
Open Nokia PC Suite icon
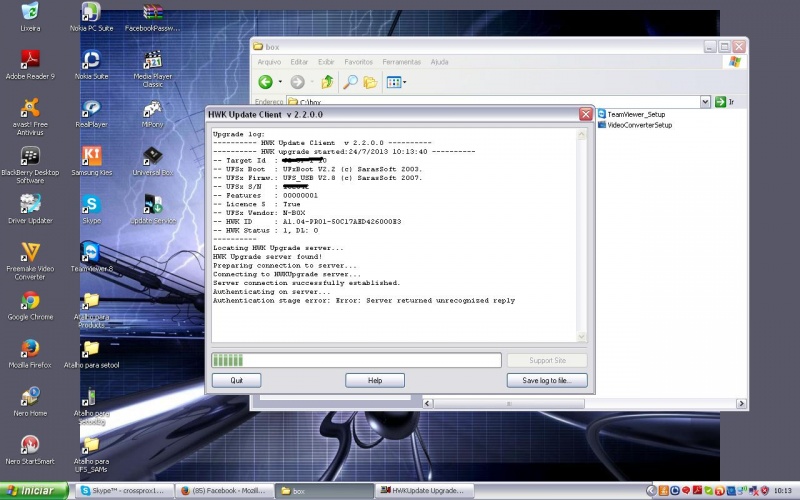point(91,17)
